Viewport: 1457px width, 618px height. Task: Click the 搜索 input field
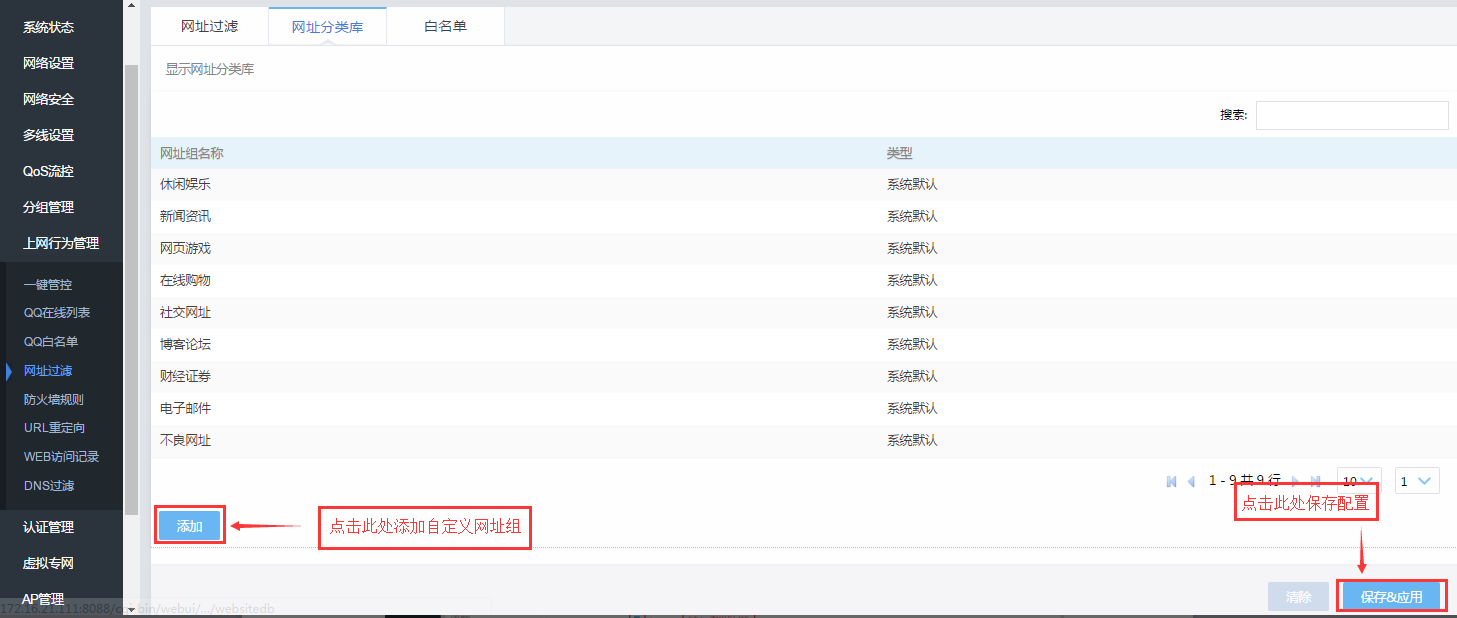[1351, 115]
